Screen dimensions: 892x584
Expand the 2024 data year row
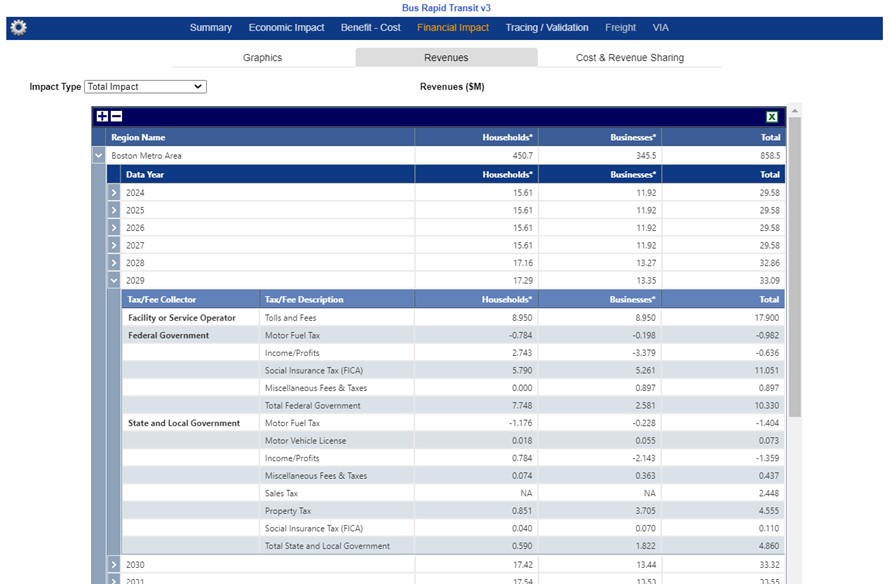tap(113, 193)
